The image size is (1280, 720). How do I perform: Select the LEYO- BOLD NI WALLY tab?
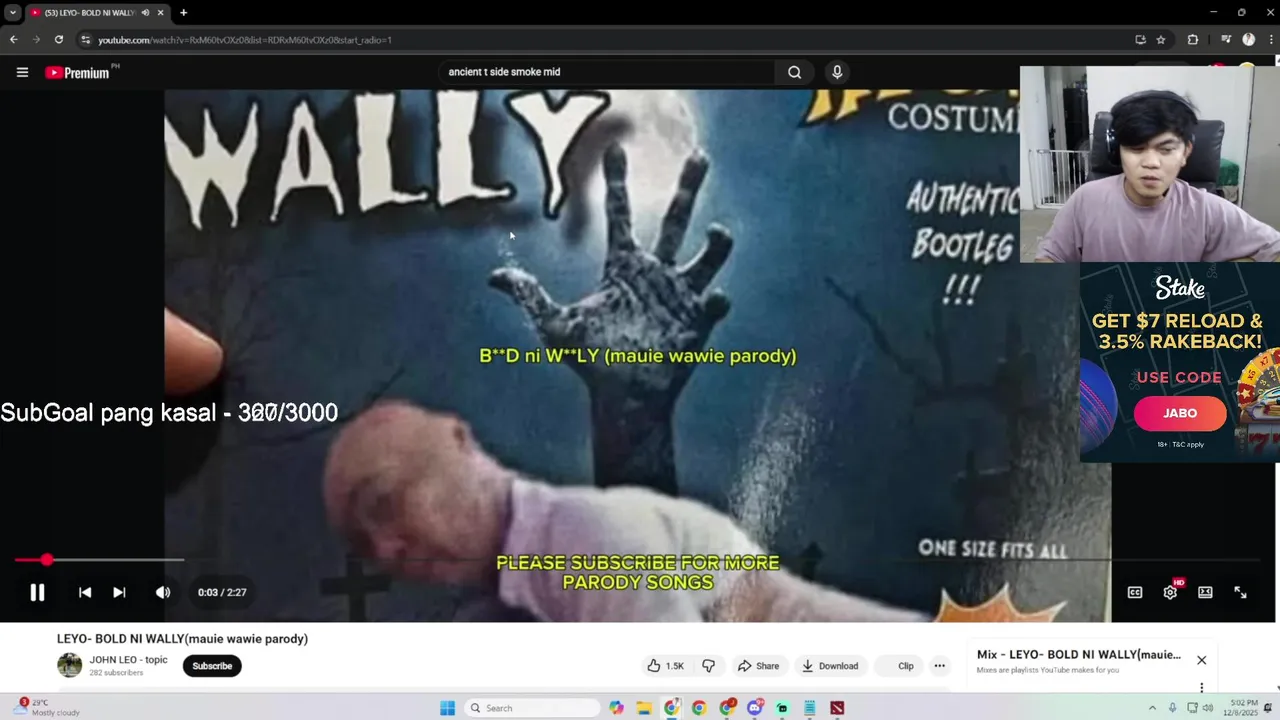pyautogui.click(x=88, y=13)
